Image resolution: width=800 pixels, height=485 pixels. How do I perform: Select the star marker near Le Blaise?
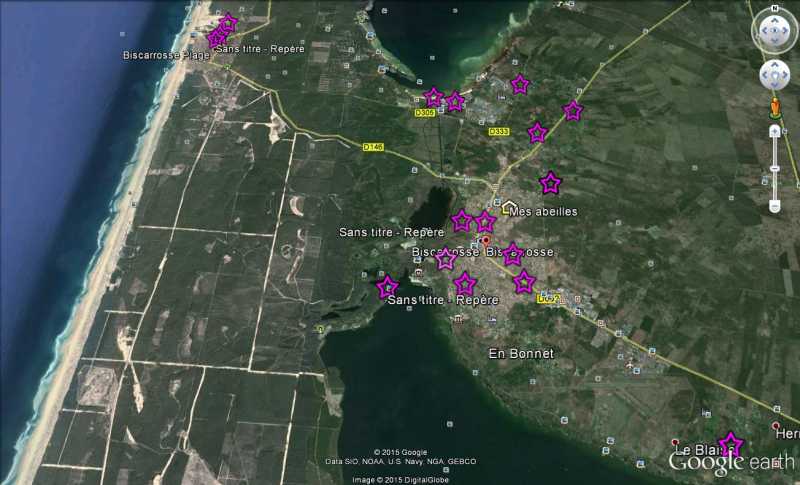click(731, 444)
